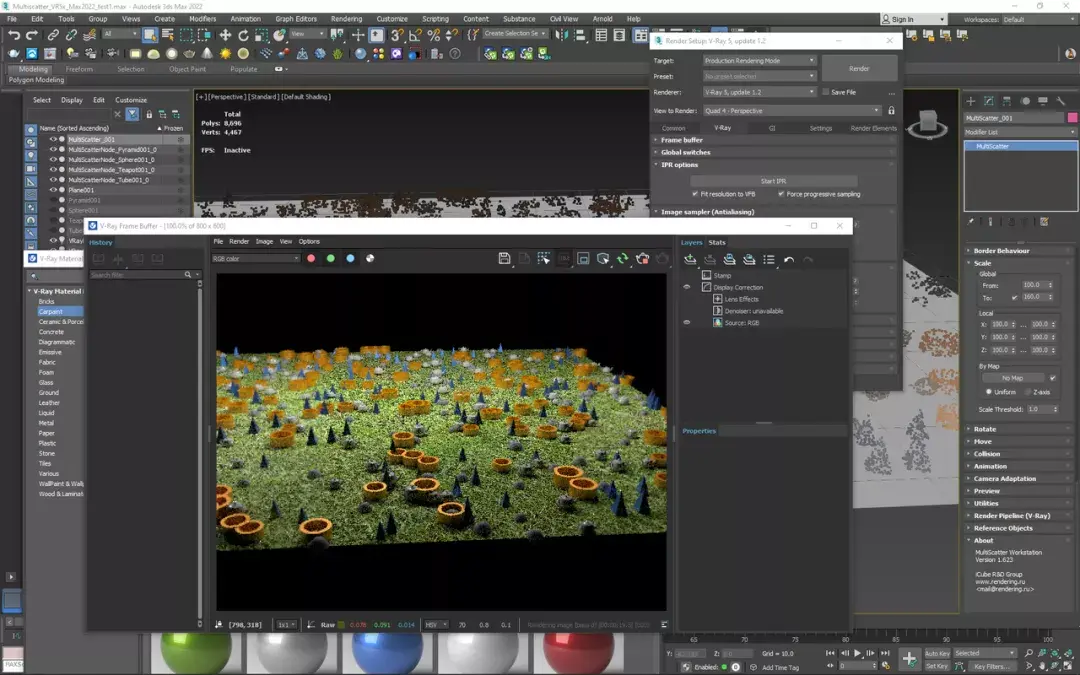
Task: Click the pink object color swatch
Action: click(1071, 118)
